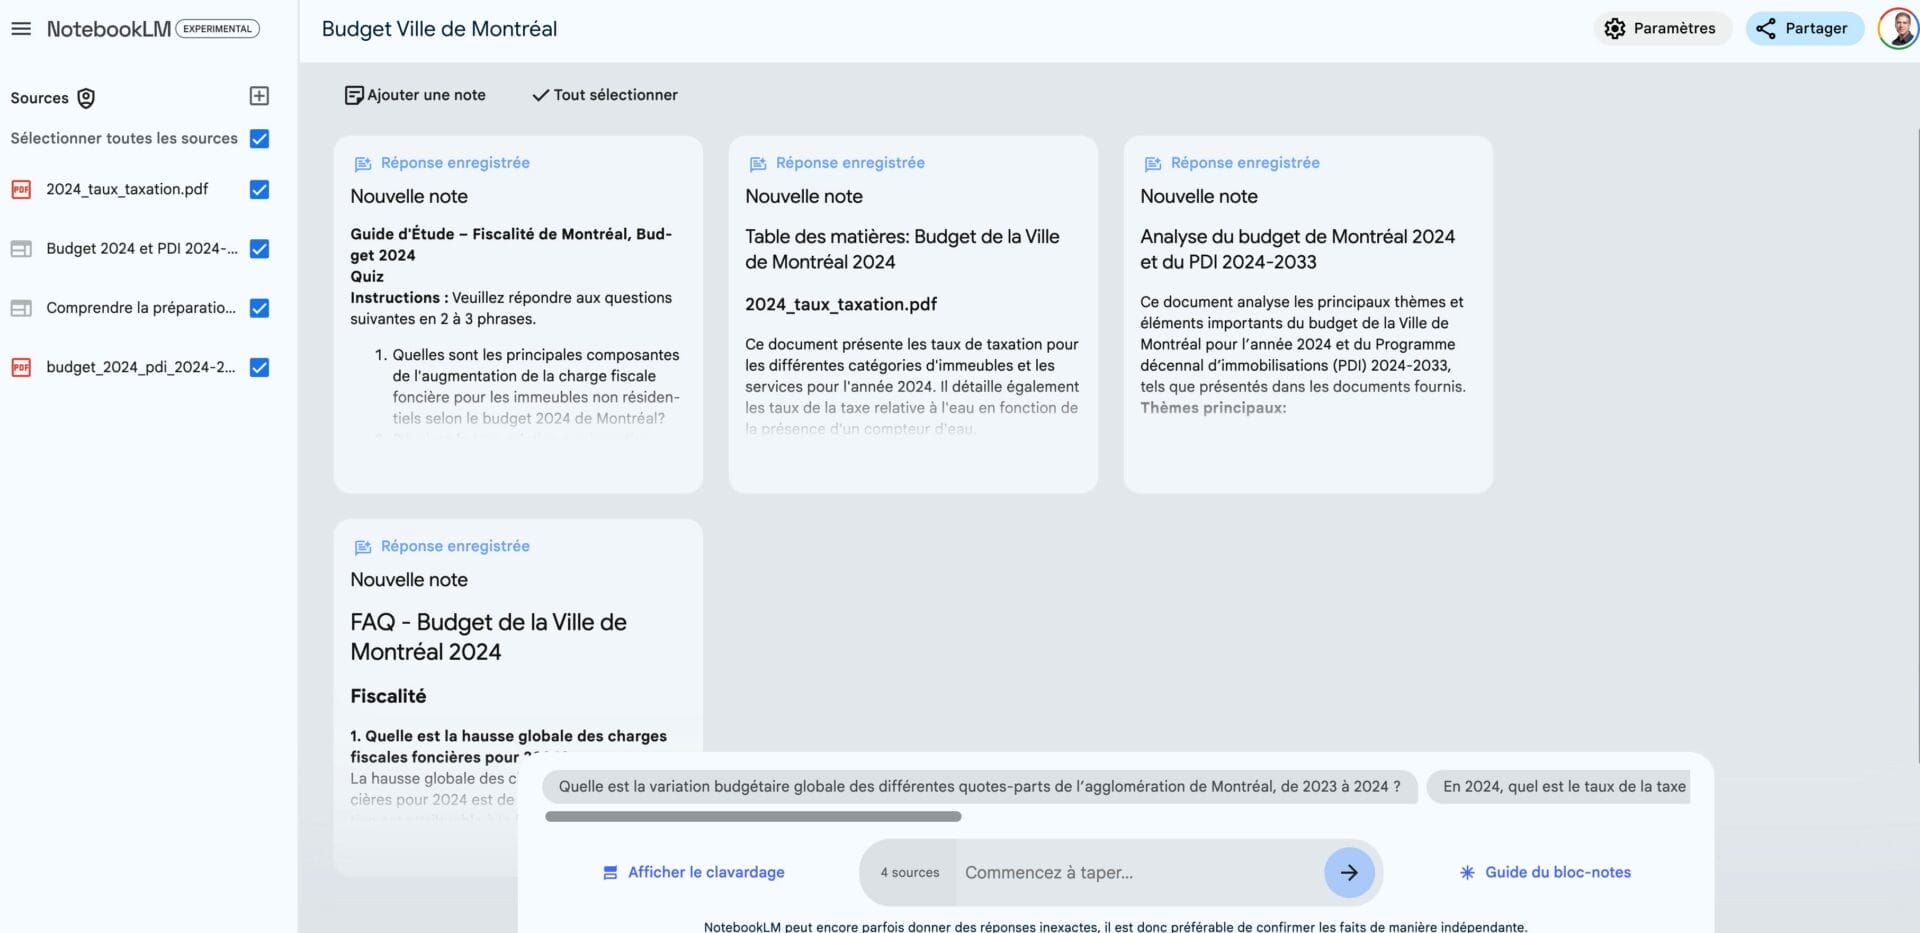Show the chat via Afficher le clavardage
The height and width of the screenshot is (933, 1920).
click(694, 872)
